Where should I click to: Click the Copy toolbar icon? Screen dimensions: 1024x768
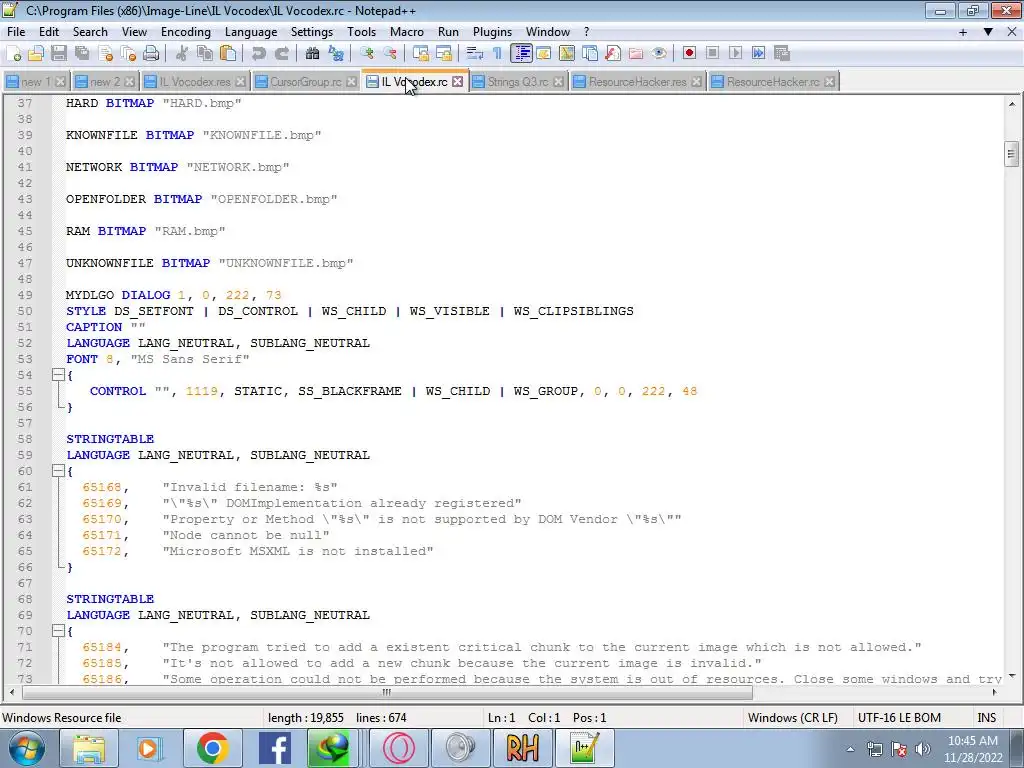pos(205,54)
